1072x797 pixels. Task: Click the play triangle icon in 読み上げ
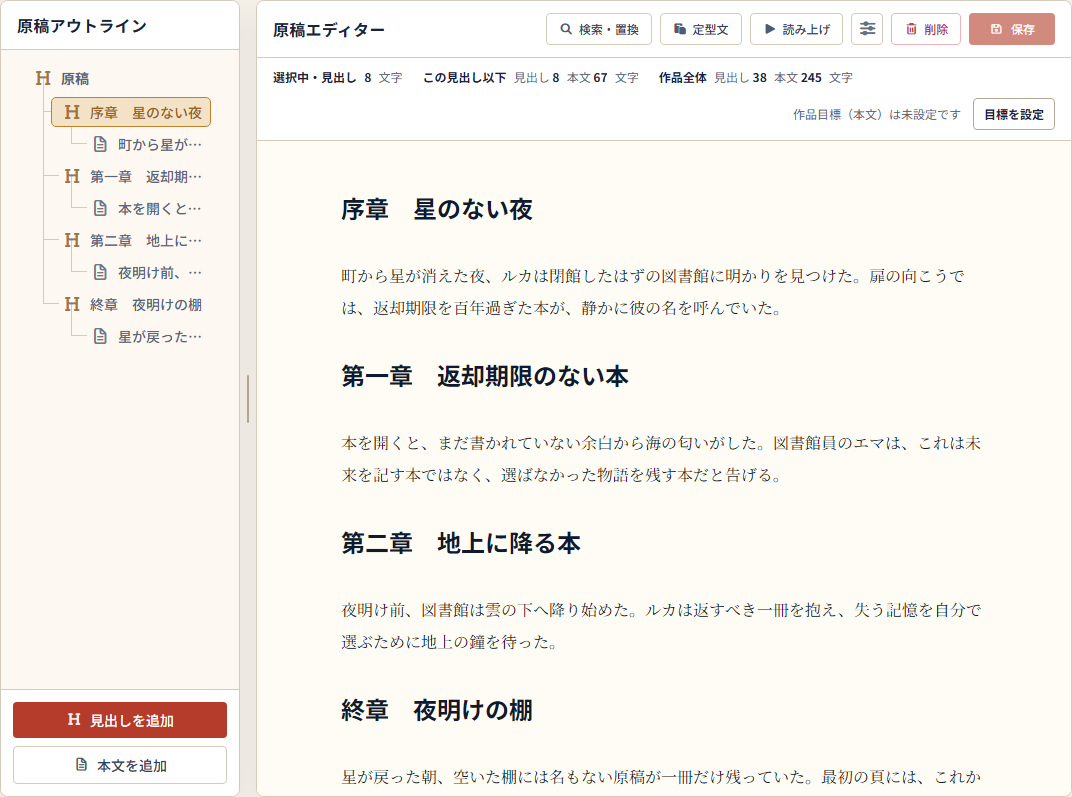(770, 29)
